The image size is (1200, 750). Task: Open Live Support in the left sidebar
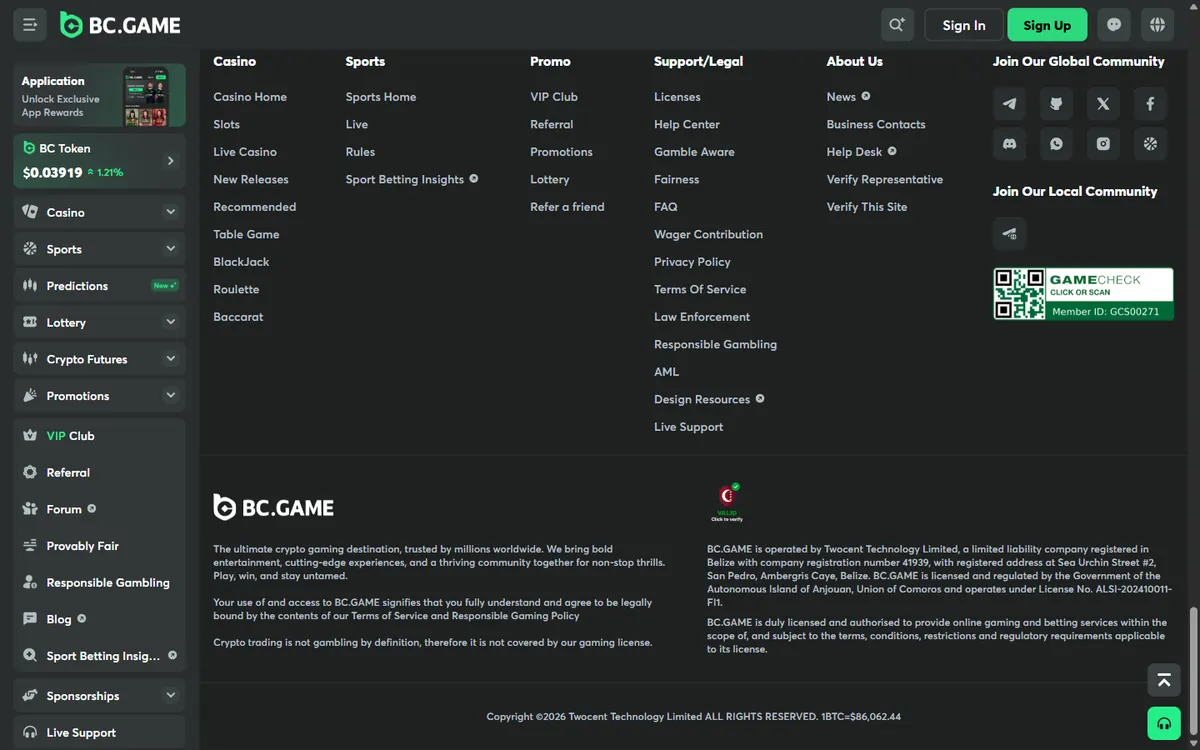[99, 733]
